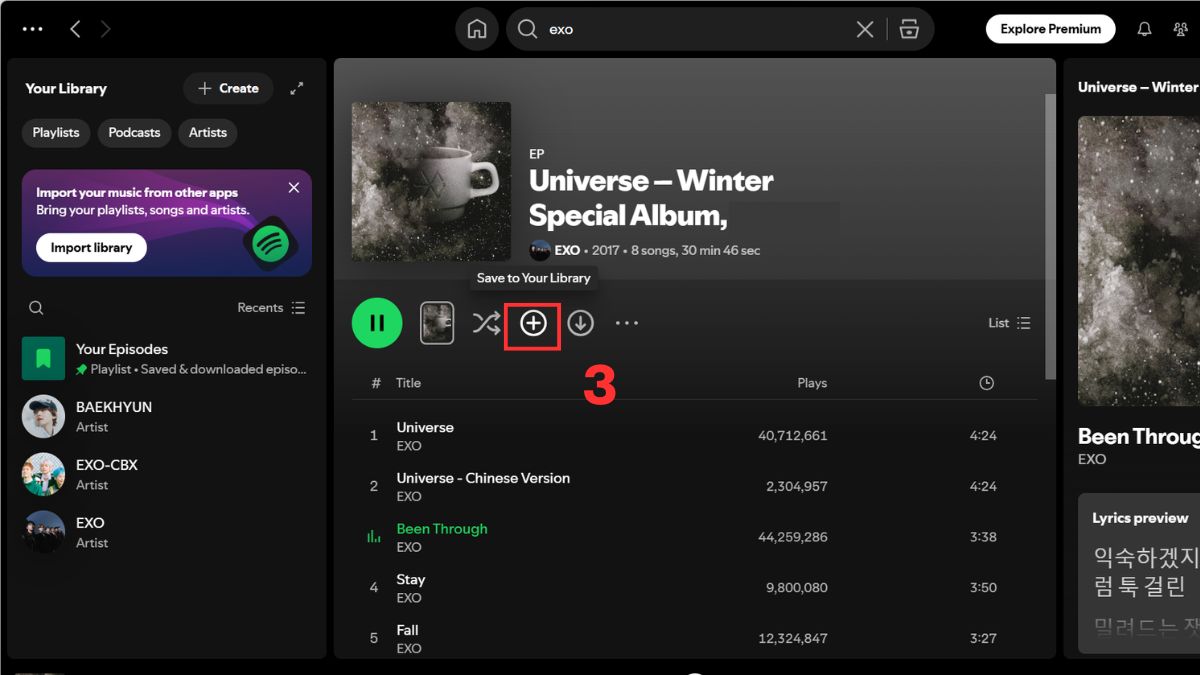Open EXO artist link under album title

tap(567, 250)
